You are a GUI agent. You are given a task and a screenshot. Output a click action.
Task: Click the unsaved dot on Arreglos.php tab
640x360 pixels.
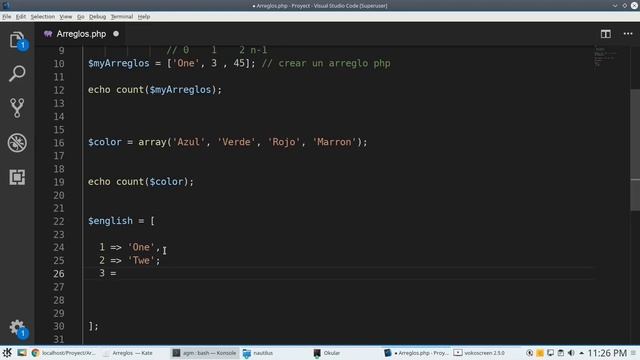coord(116,34)
